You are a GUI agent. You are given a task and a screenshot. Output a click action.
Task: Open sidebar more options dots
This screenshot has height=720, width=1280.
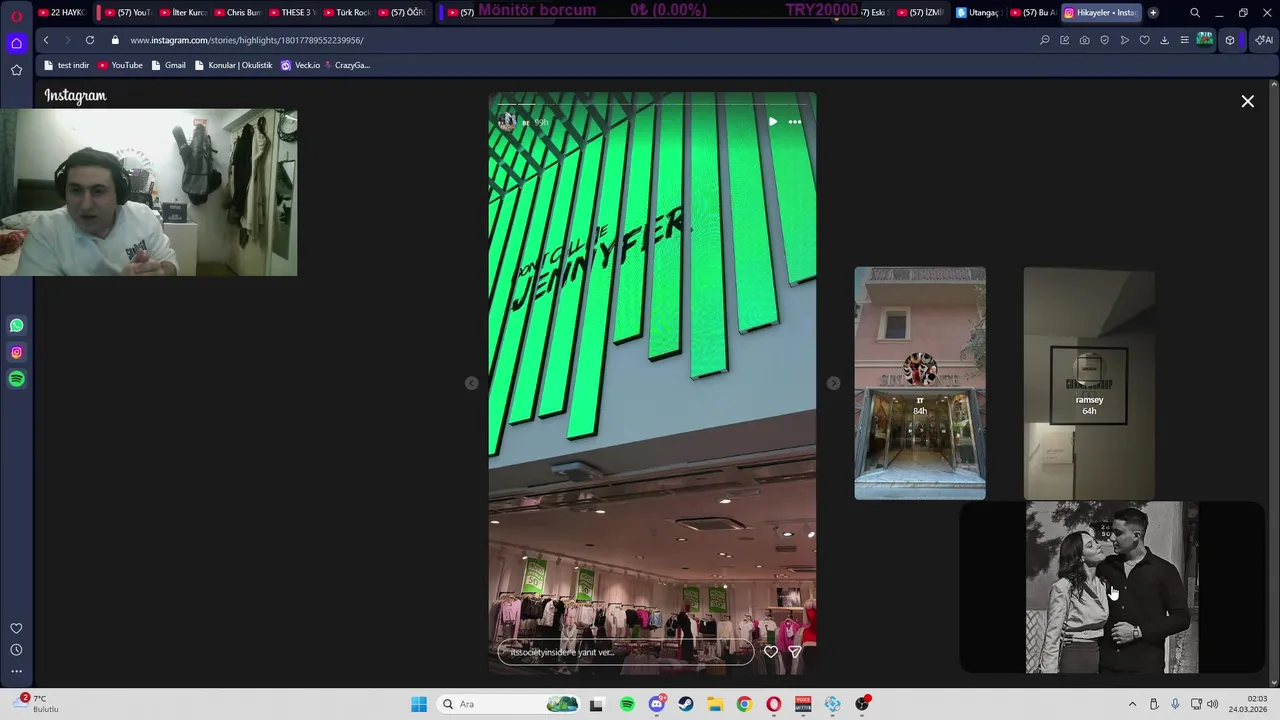(16, 672)
